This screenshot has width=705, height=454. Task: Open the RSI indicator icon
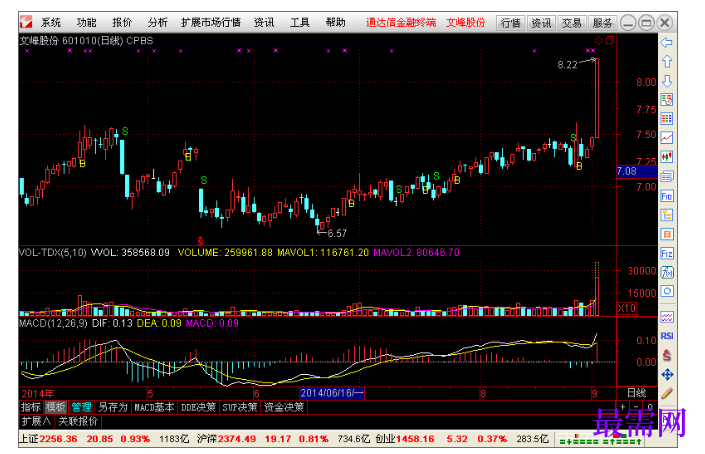(666, 336)
